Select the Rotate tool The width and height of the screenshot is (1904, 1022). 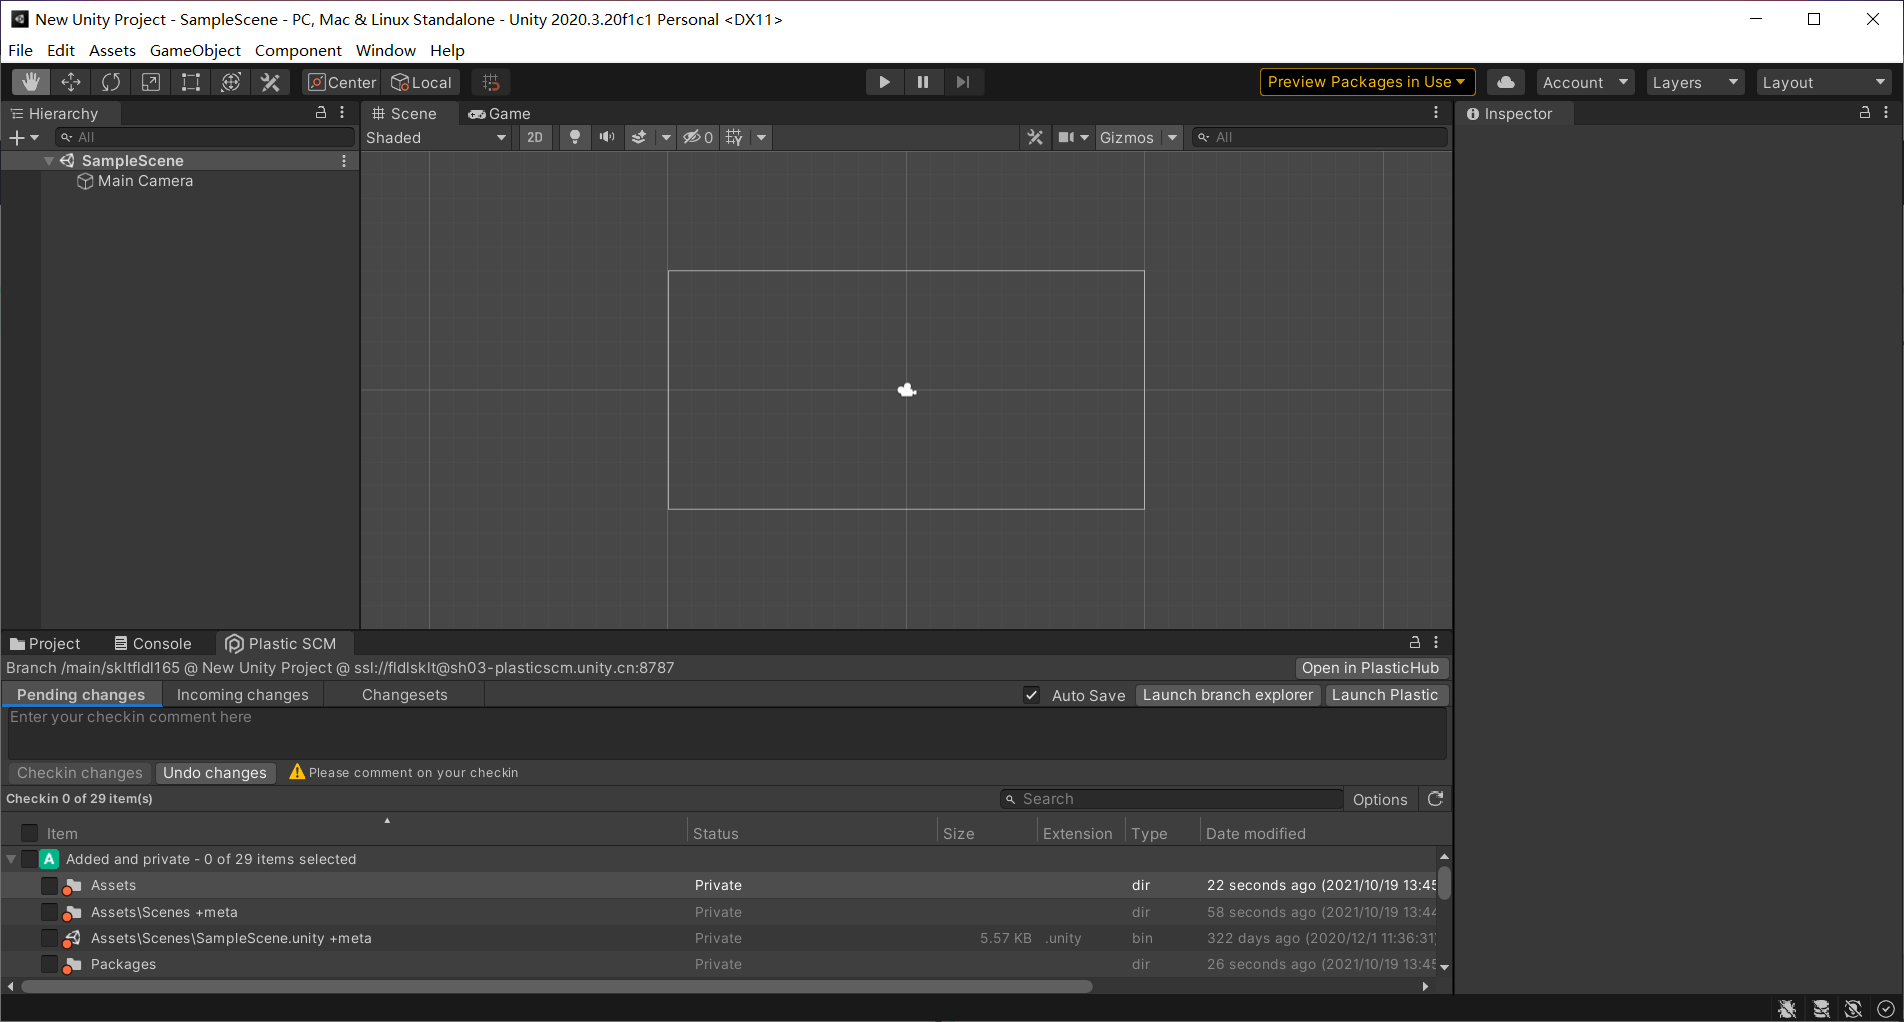pos(111,82)
